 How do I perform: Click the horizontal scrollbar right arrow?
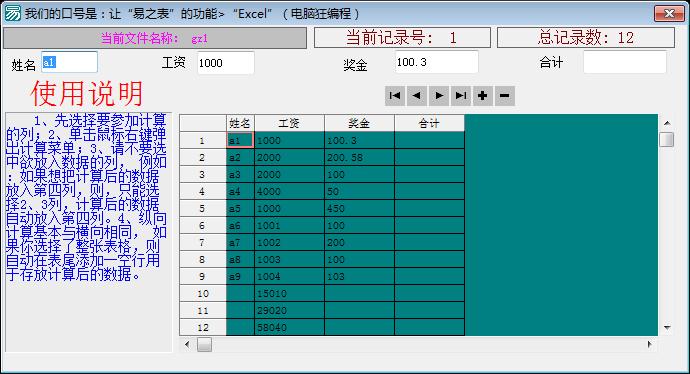pyautogui.click(x=650, y=344)
